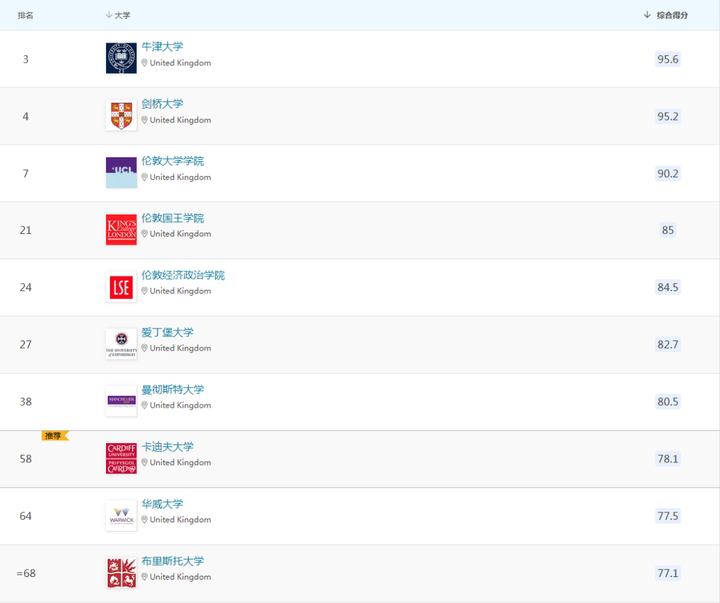Open 布里斯托大学 link
This screenshot has height=603, width=720.
173,561
